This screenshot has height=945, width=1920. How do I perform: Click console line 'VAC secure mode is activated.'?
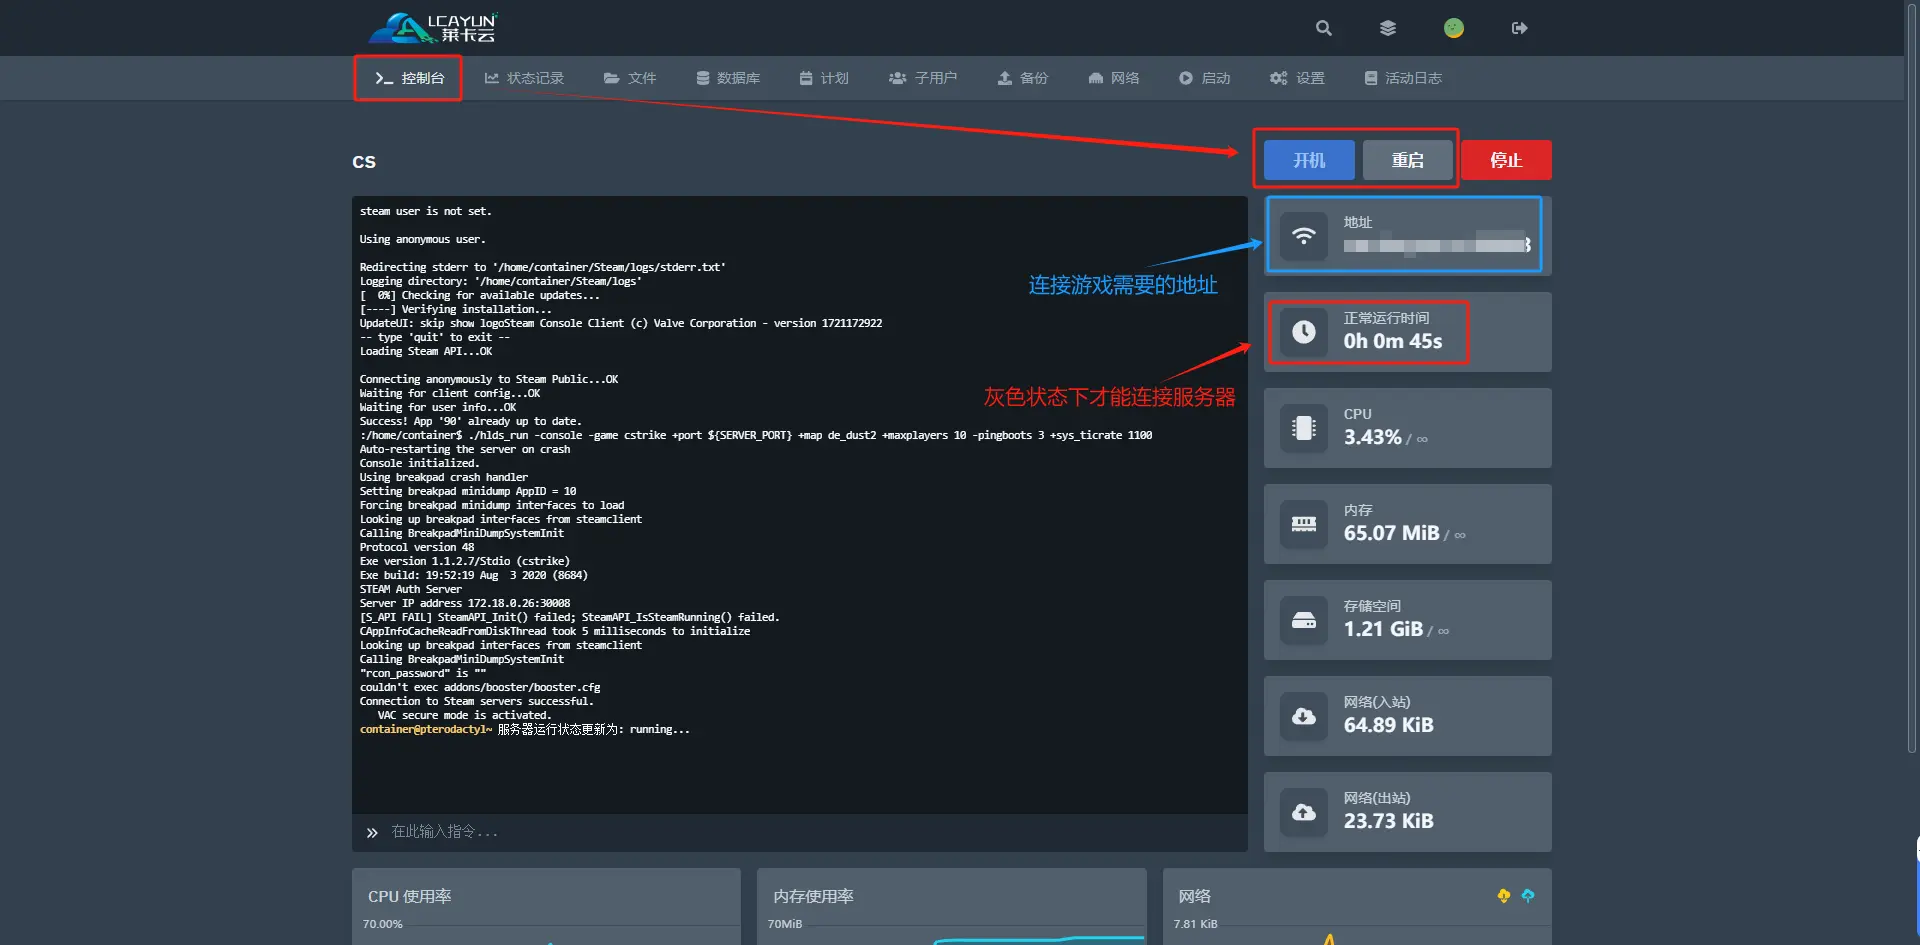pyautogui.click(x=464, y=715)
